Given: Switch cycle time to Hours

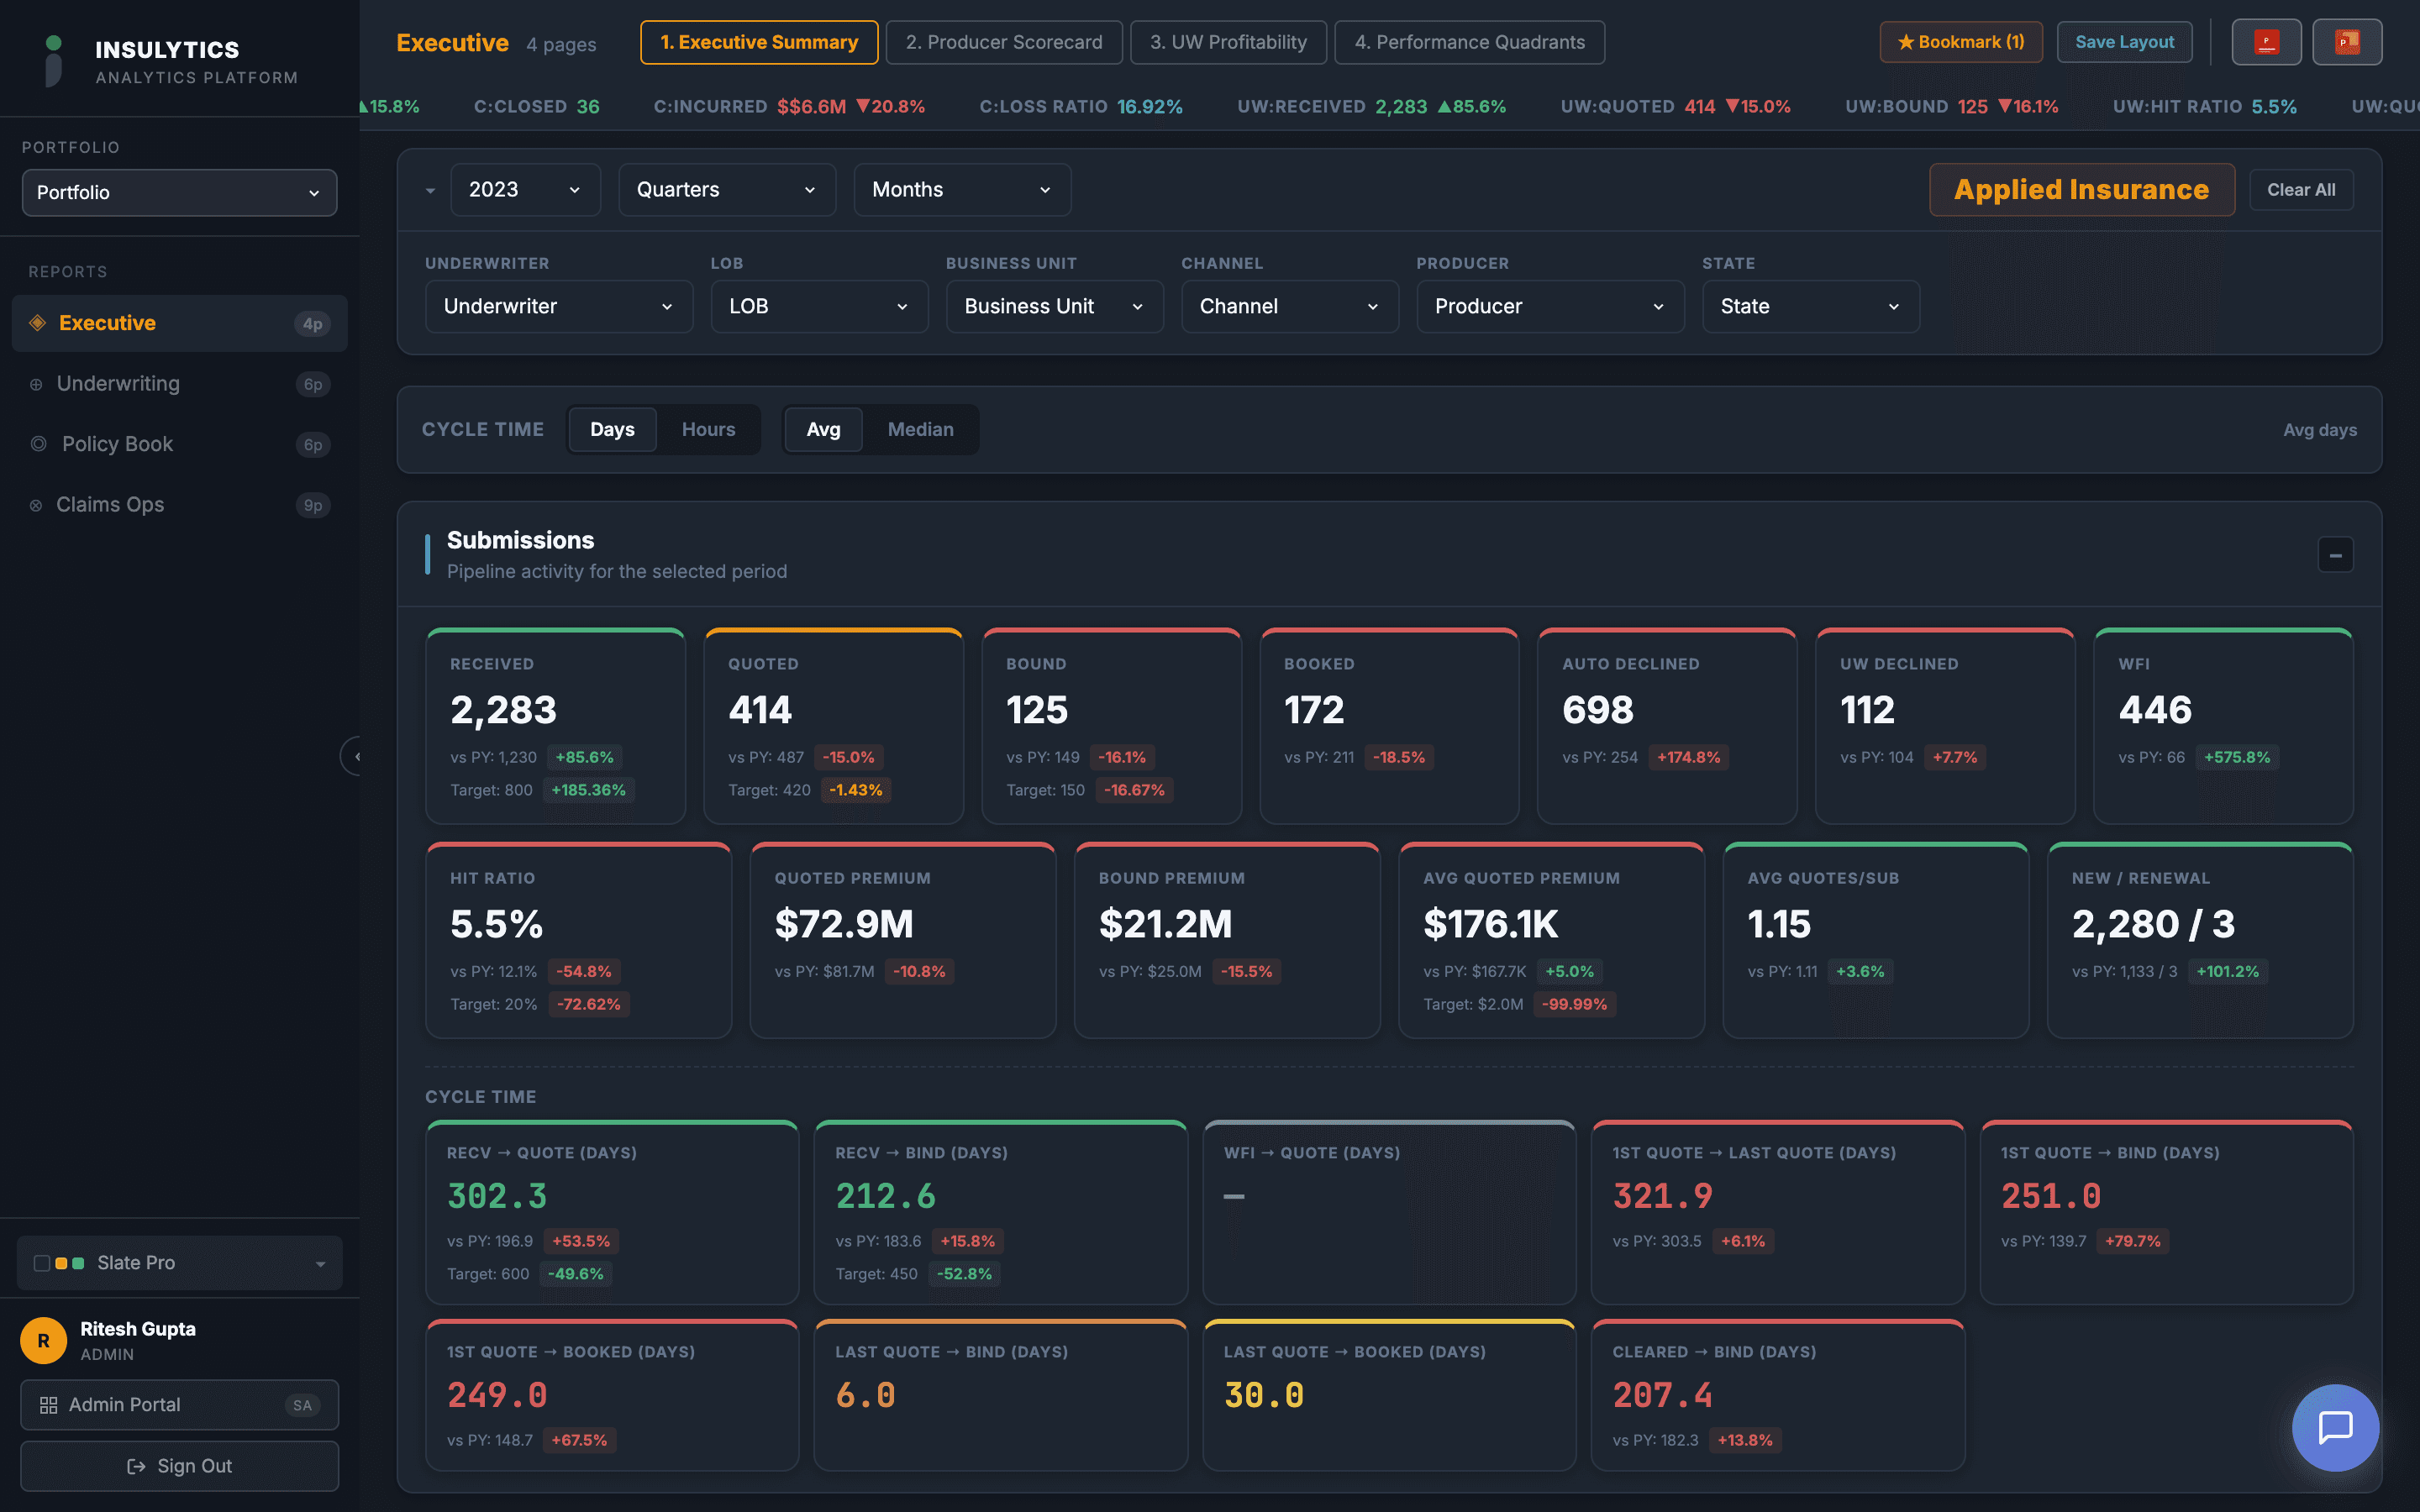Looking at the screenshot, I should pyautogui.click(x=708, y=429).
